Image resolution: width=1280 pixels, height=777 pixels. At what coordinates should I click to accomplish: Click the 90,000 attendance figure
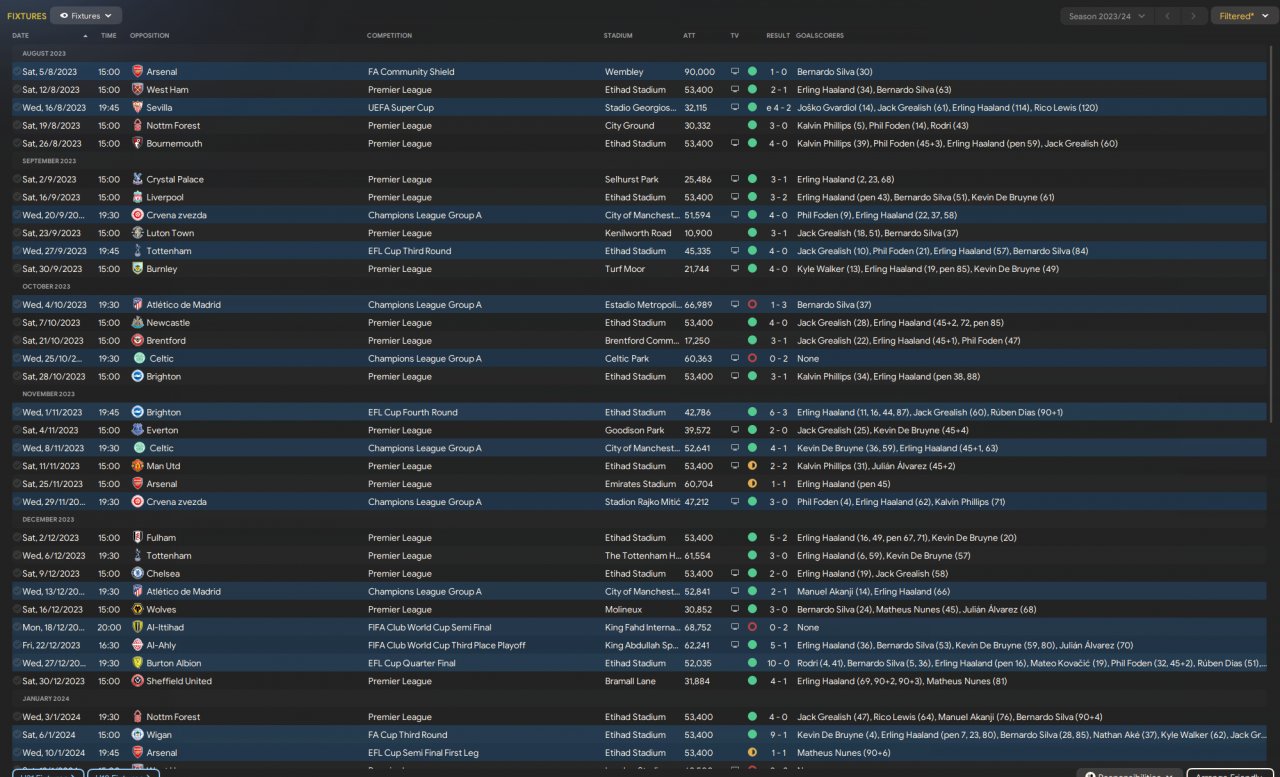coord(700,72)
